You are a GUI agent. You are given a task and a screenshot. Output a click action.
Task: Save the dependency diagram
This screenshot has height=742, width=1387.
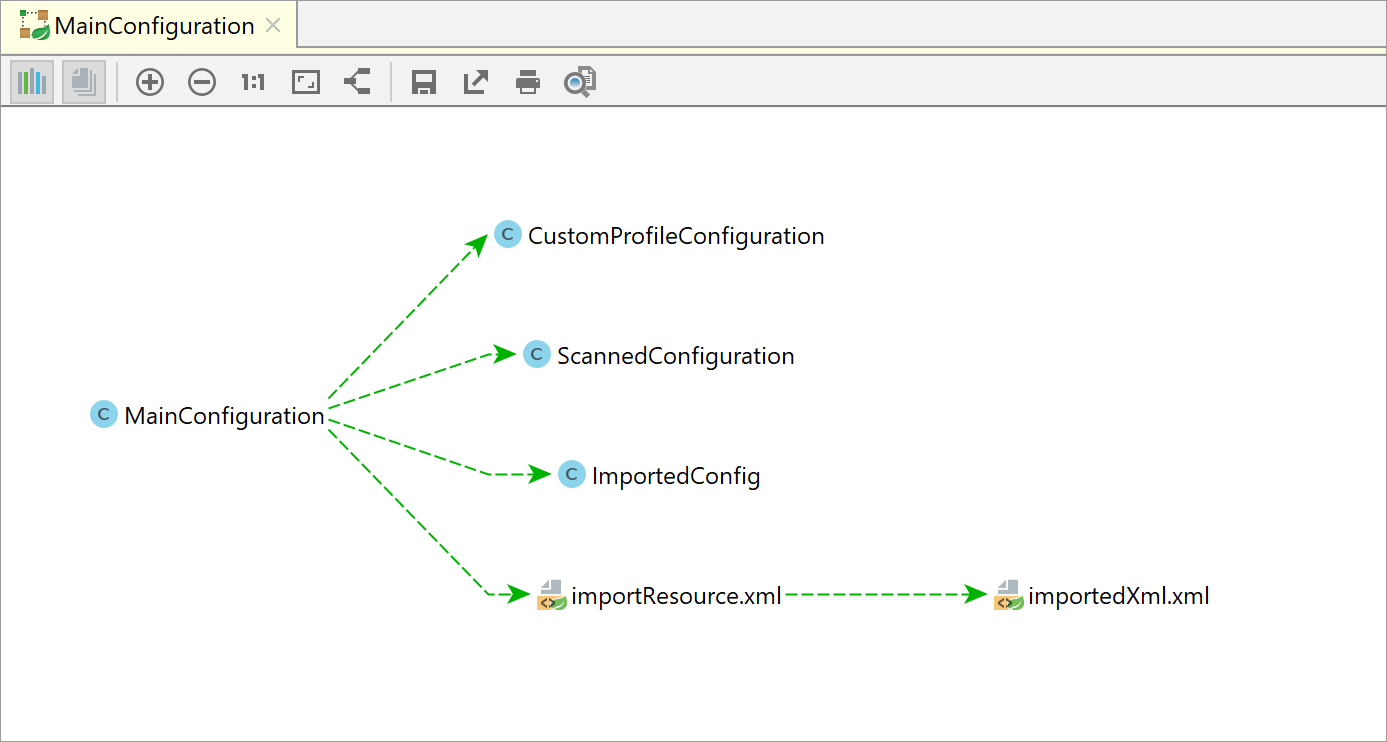[423, 82]
